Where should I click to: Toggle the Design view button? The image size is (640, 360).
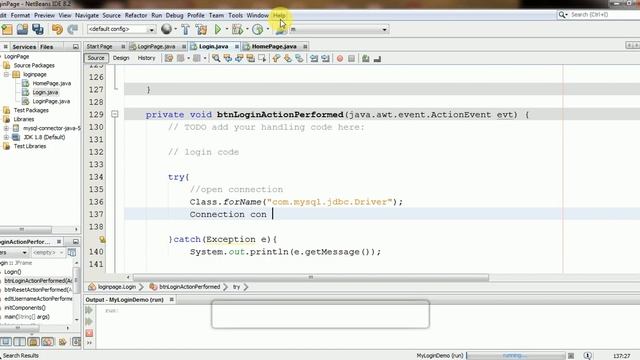pyautogui.click(x=121, y=58)
